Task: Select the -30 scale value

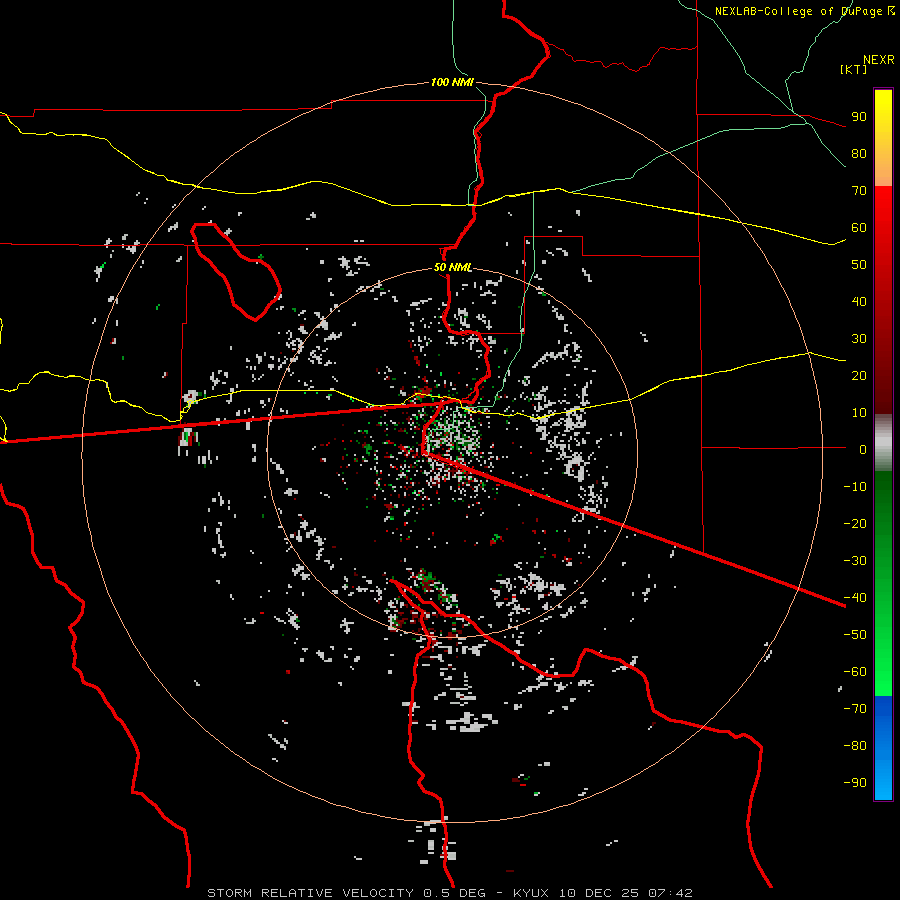Action: (855, 561)
